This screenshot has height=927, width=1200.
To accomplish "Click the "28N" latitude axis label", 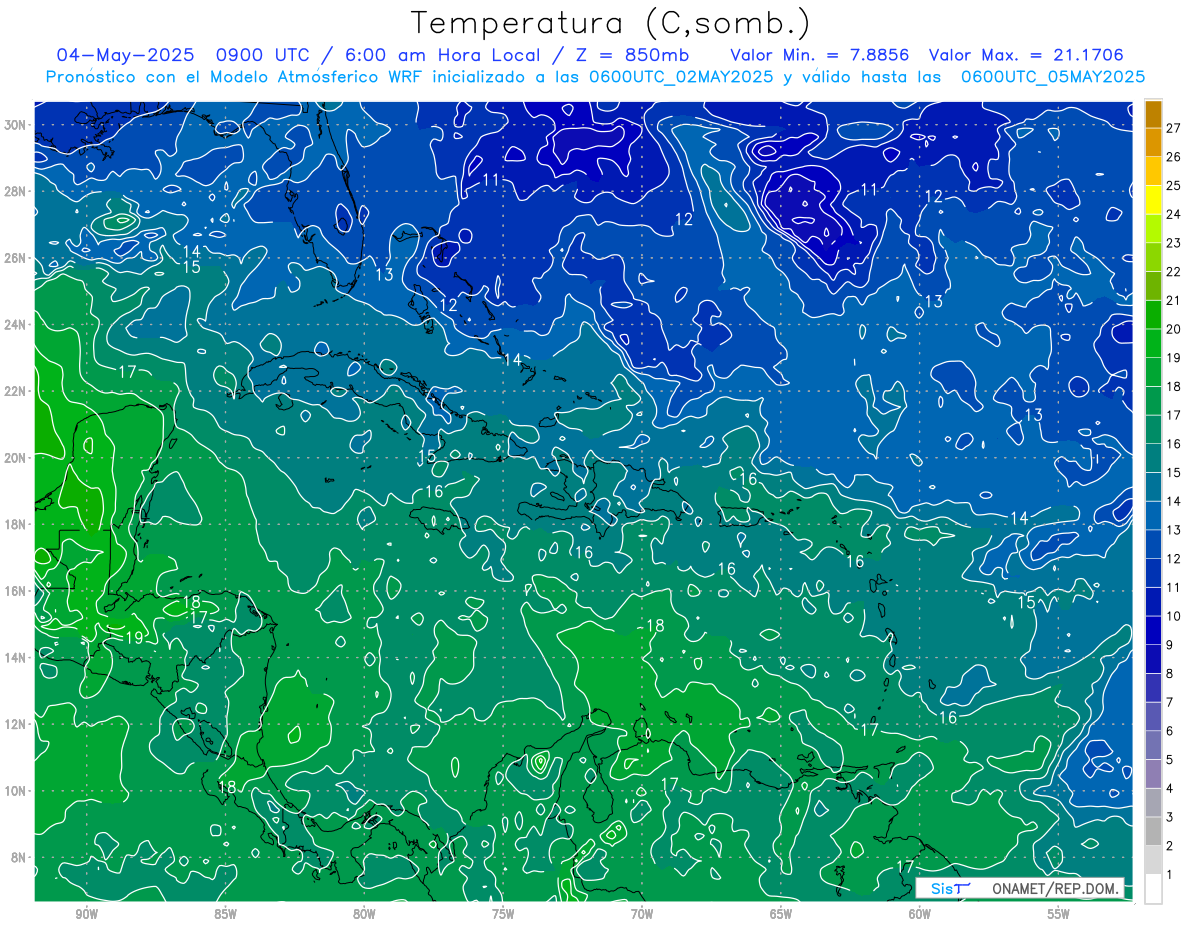I will (x=15, y=191).
